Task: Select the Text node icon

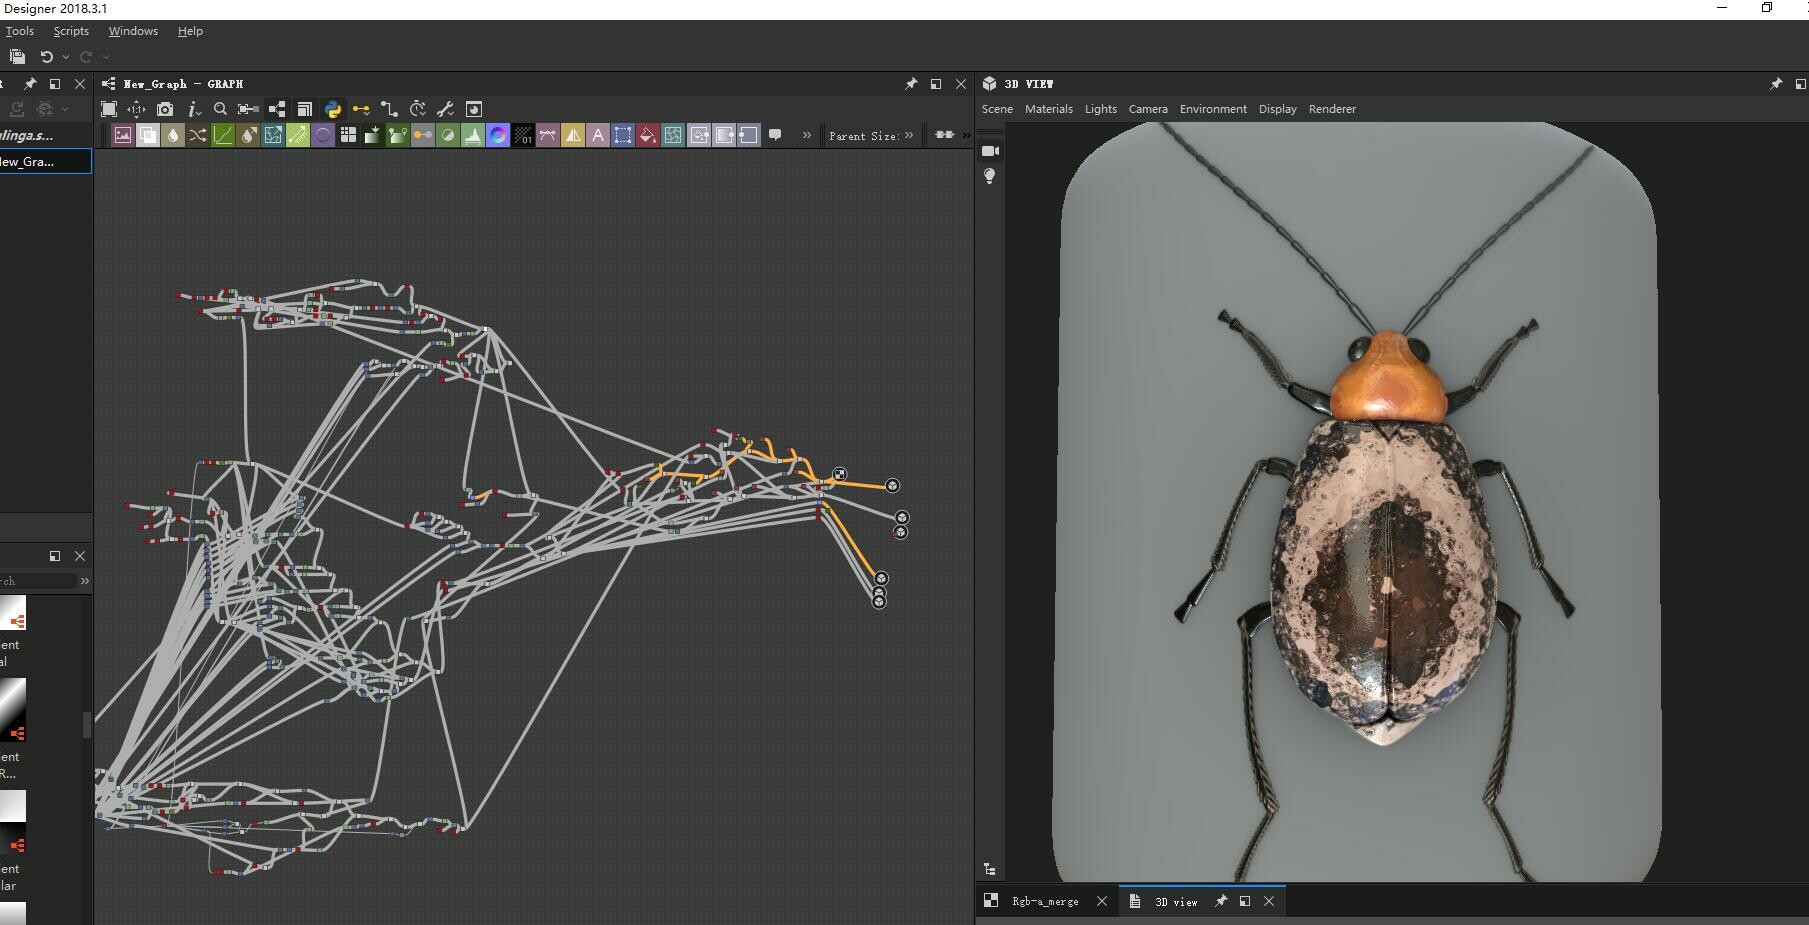Action: (x=598, y=135)
